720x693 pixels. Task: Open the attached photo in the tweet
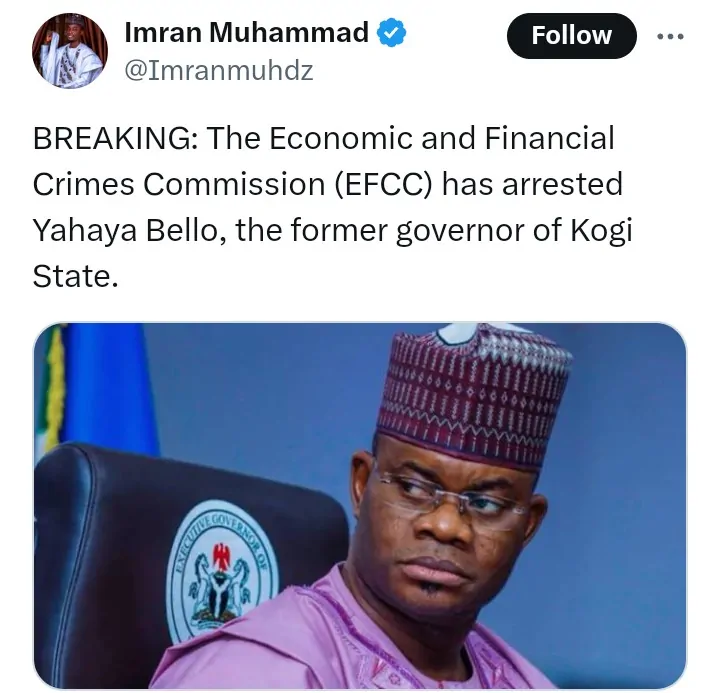pos(360,505)
